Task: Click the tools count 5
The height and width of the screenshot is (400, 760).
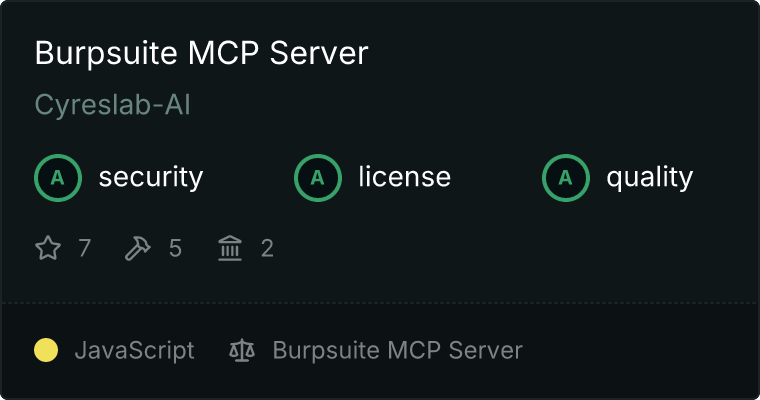Action: pyautogui.click(x=175, y=248)
